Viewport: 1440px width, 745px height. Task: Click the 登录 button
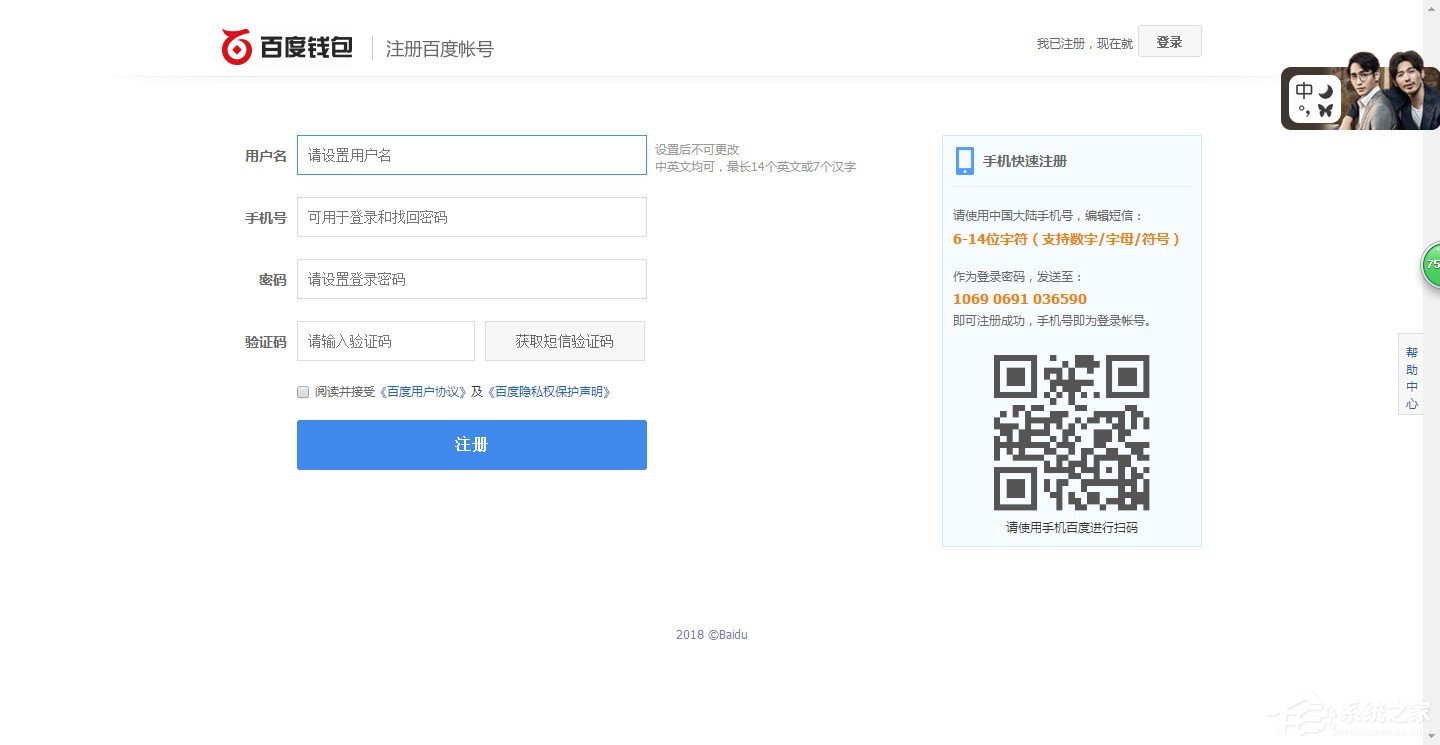point(1170,41)
